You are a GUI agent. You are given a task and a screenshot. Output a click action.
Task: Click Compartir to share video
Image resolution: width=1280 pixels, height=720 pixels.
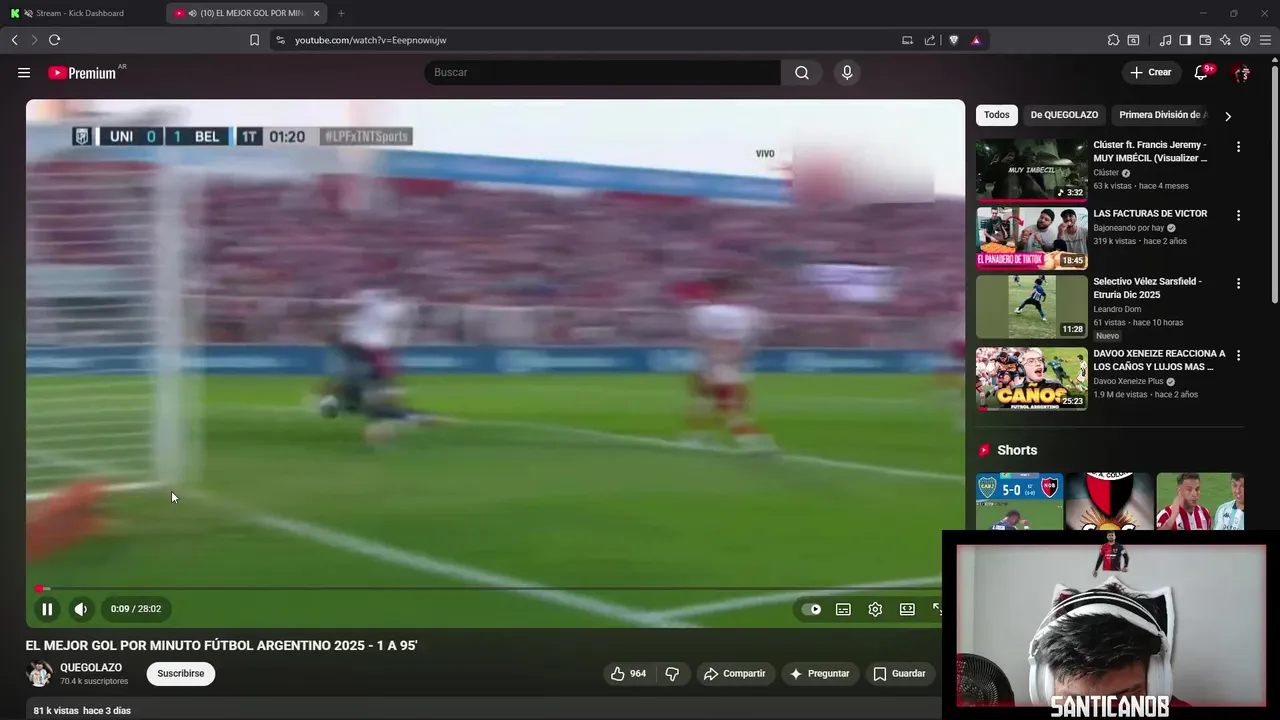(734, 674)
